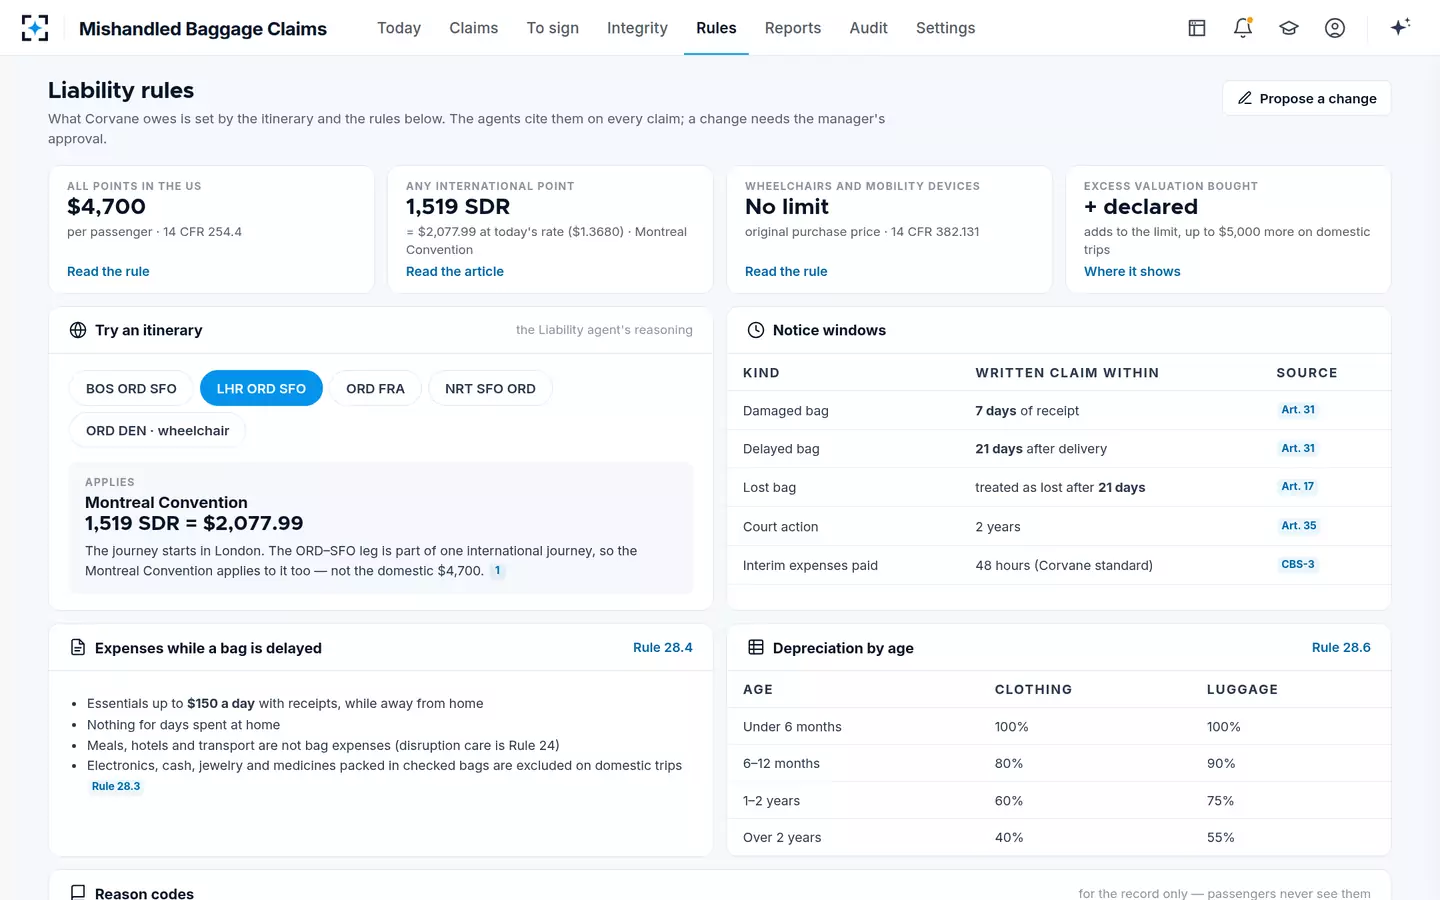The width and height of the screenshot is (1440, 900).
Task: Open the notifications bell
Action: [x=1243, y=28]
